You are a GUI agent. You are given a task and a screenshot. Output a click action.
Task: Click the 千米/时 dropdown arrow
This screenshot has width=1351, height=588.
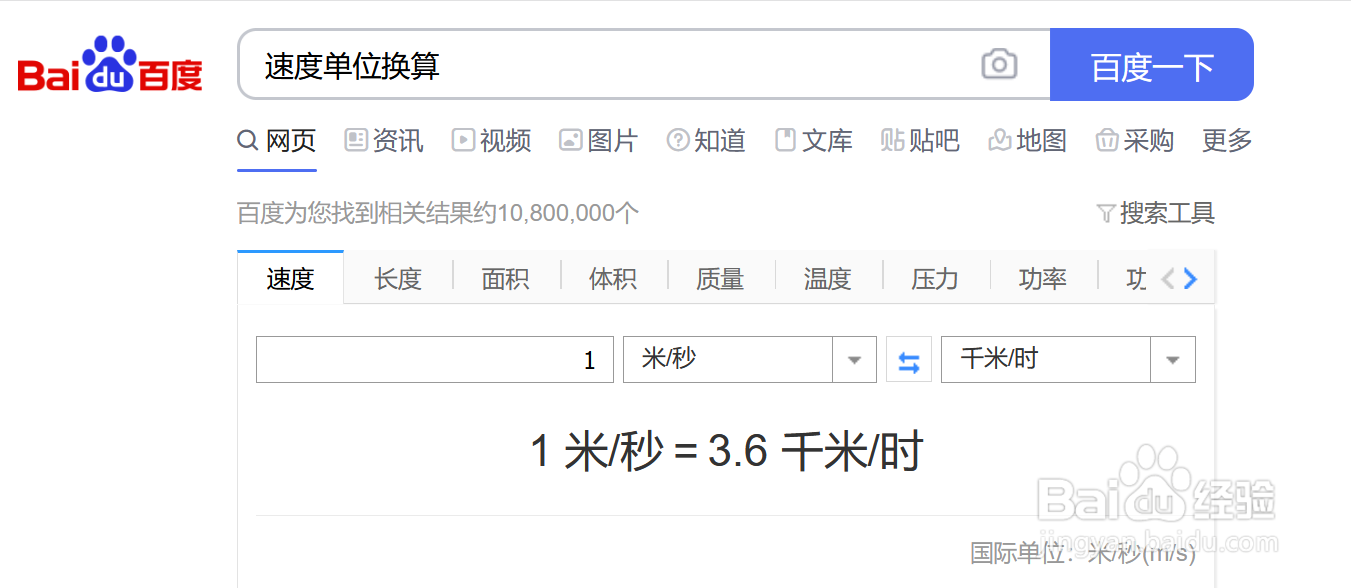tap(1174, 360)
